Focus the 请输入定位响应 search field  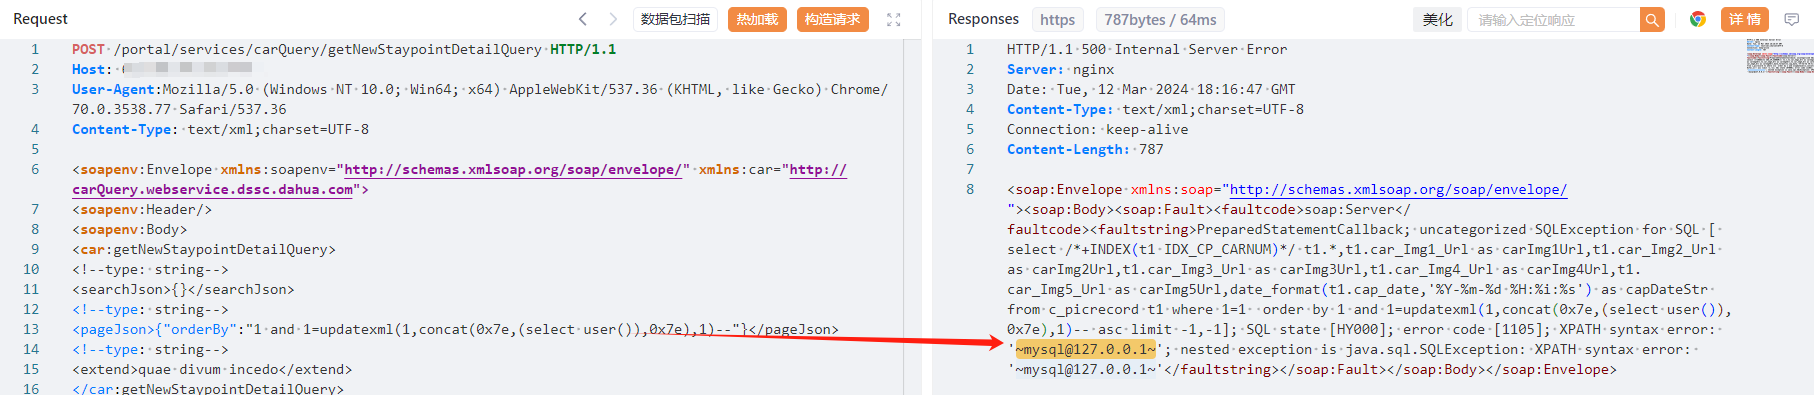[x=1554, y=19]
